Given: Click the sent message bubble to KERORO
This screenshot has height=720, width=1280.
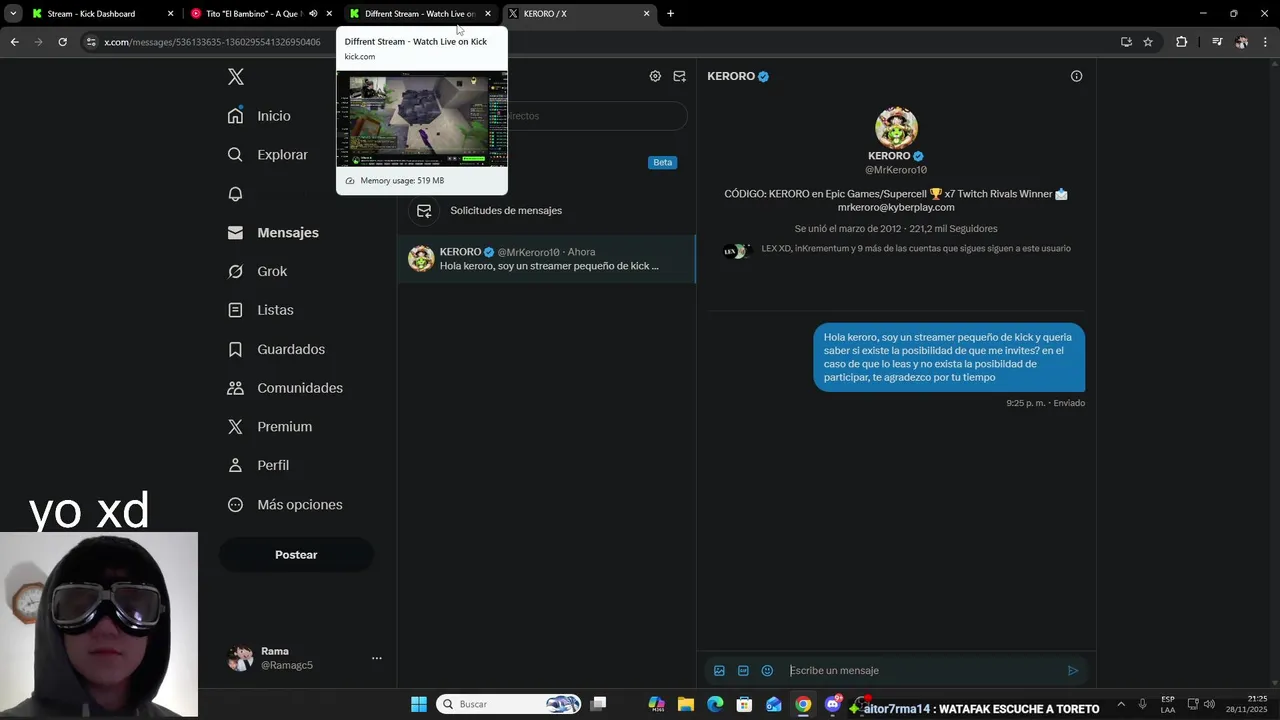Looking at the screenshot, I should 948,357.
